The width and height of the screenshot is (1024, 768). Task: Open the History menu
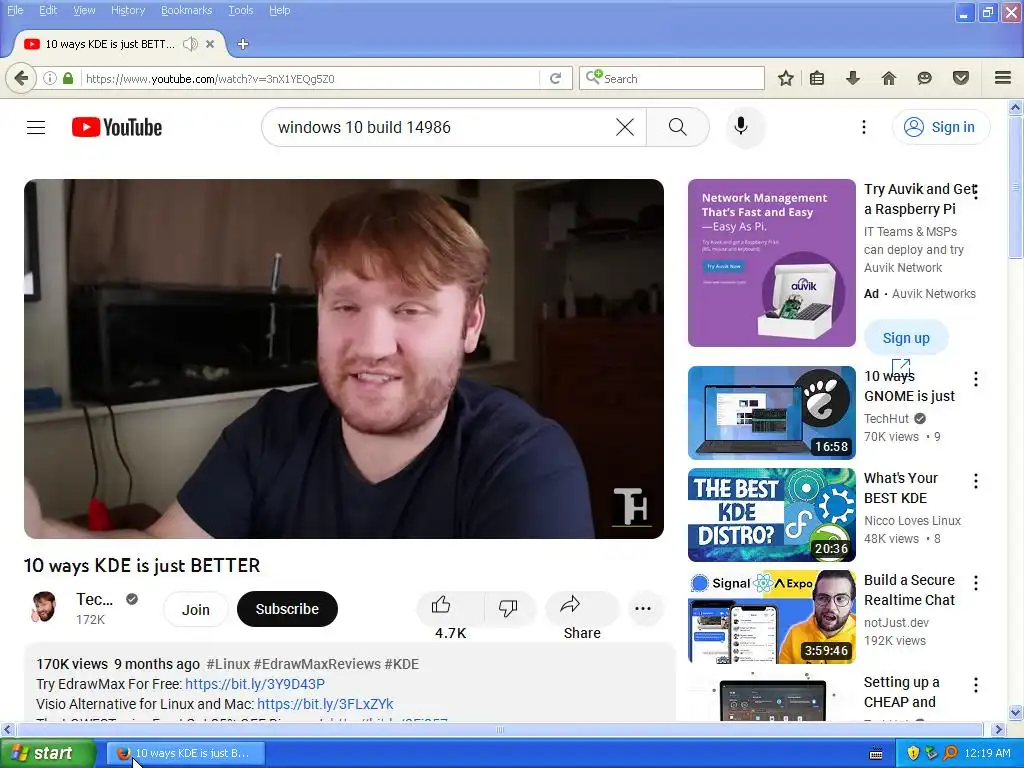coord(128,10)
